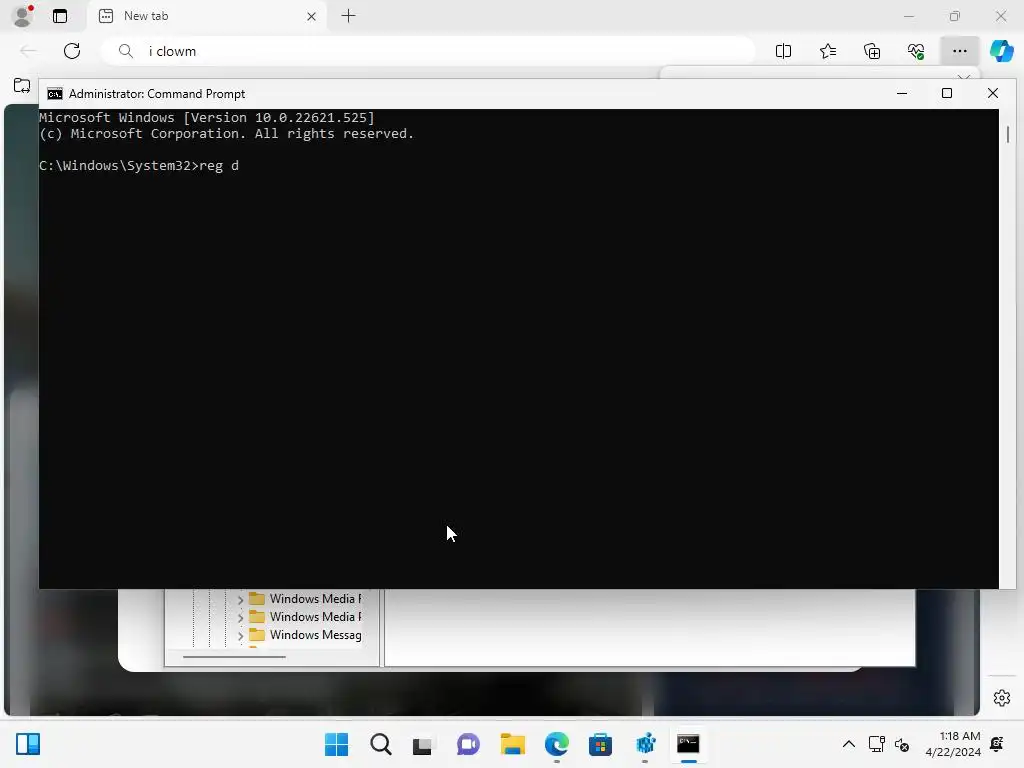Minimize the Edge browser window
The image size is (1024, 768).
pyautogui.click(x=908, y=16)
